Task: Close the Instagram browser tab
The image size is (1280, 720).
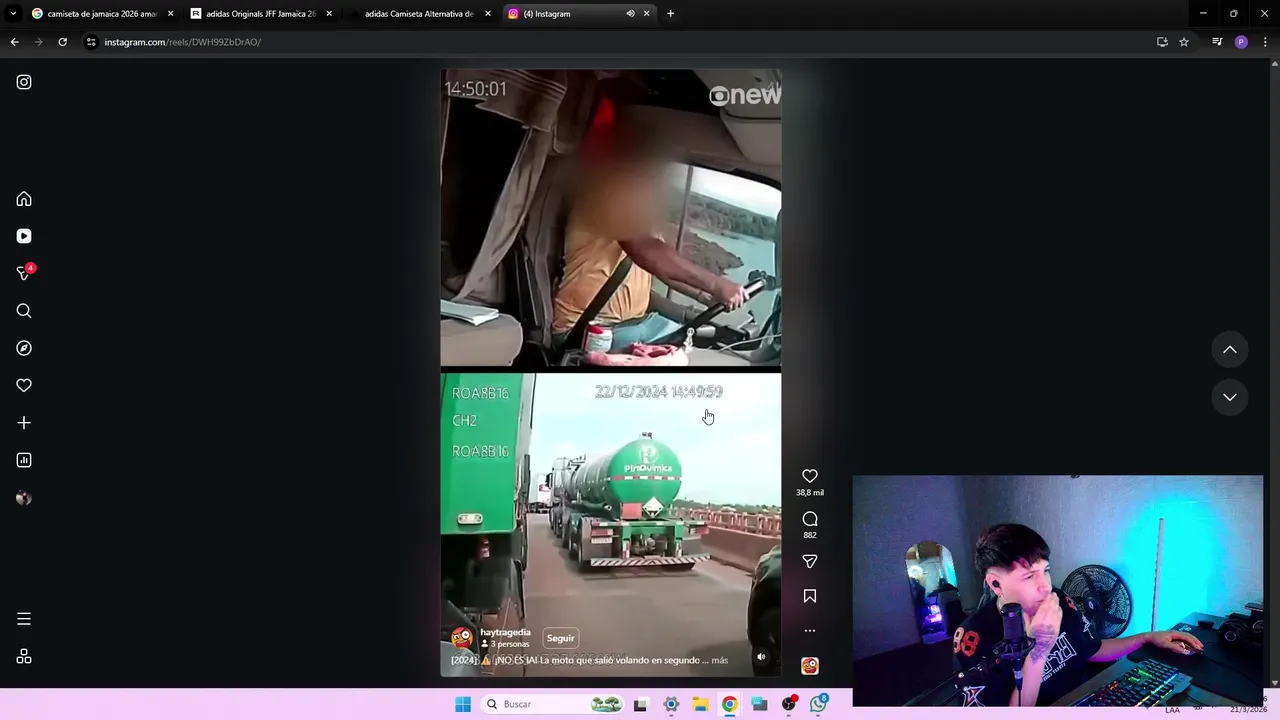Action: point(646,14)
